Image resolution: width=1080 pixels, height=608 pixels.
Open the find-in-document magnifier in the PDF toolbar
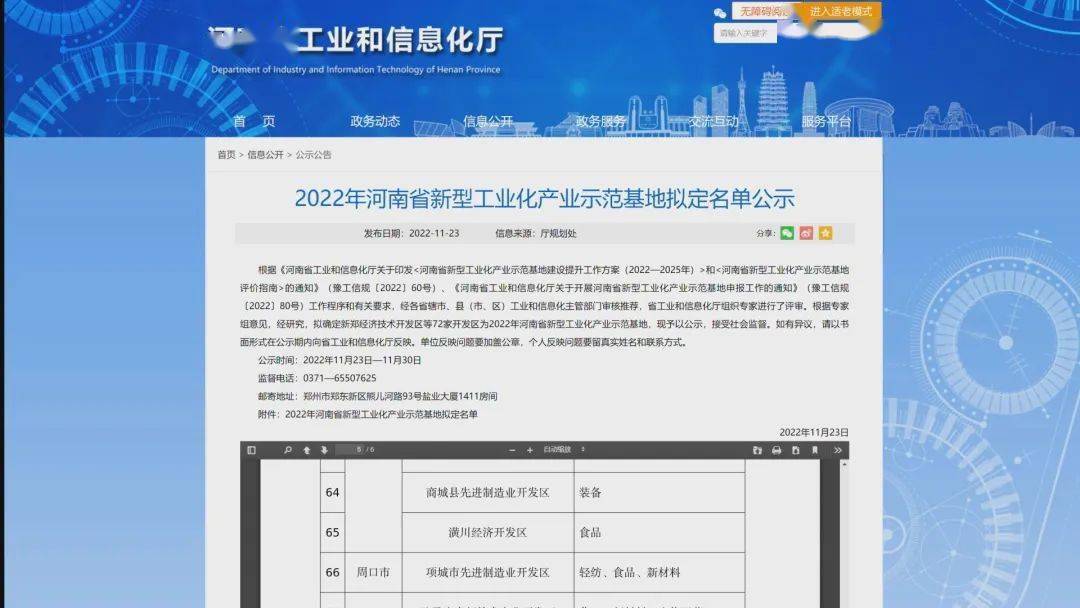click(x=288, y=450)
